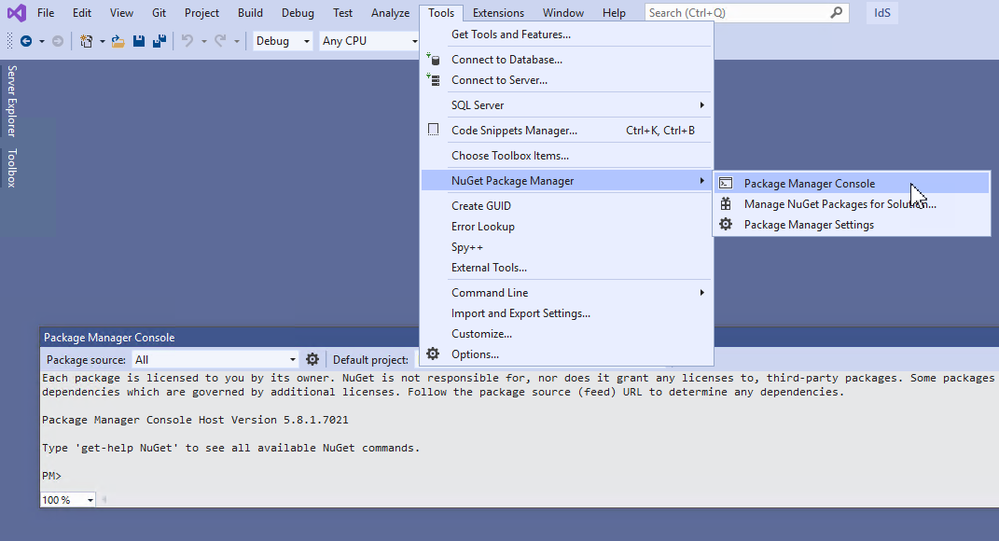Expand the Command Line submenu
This screenshot has height=541, width=999.
tap(566, 292)
